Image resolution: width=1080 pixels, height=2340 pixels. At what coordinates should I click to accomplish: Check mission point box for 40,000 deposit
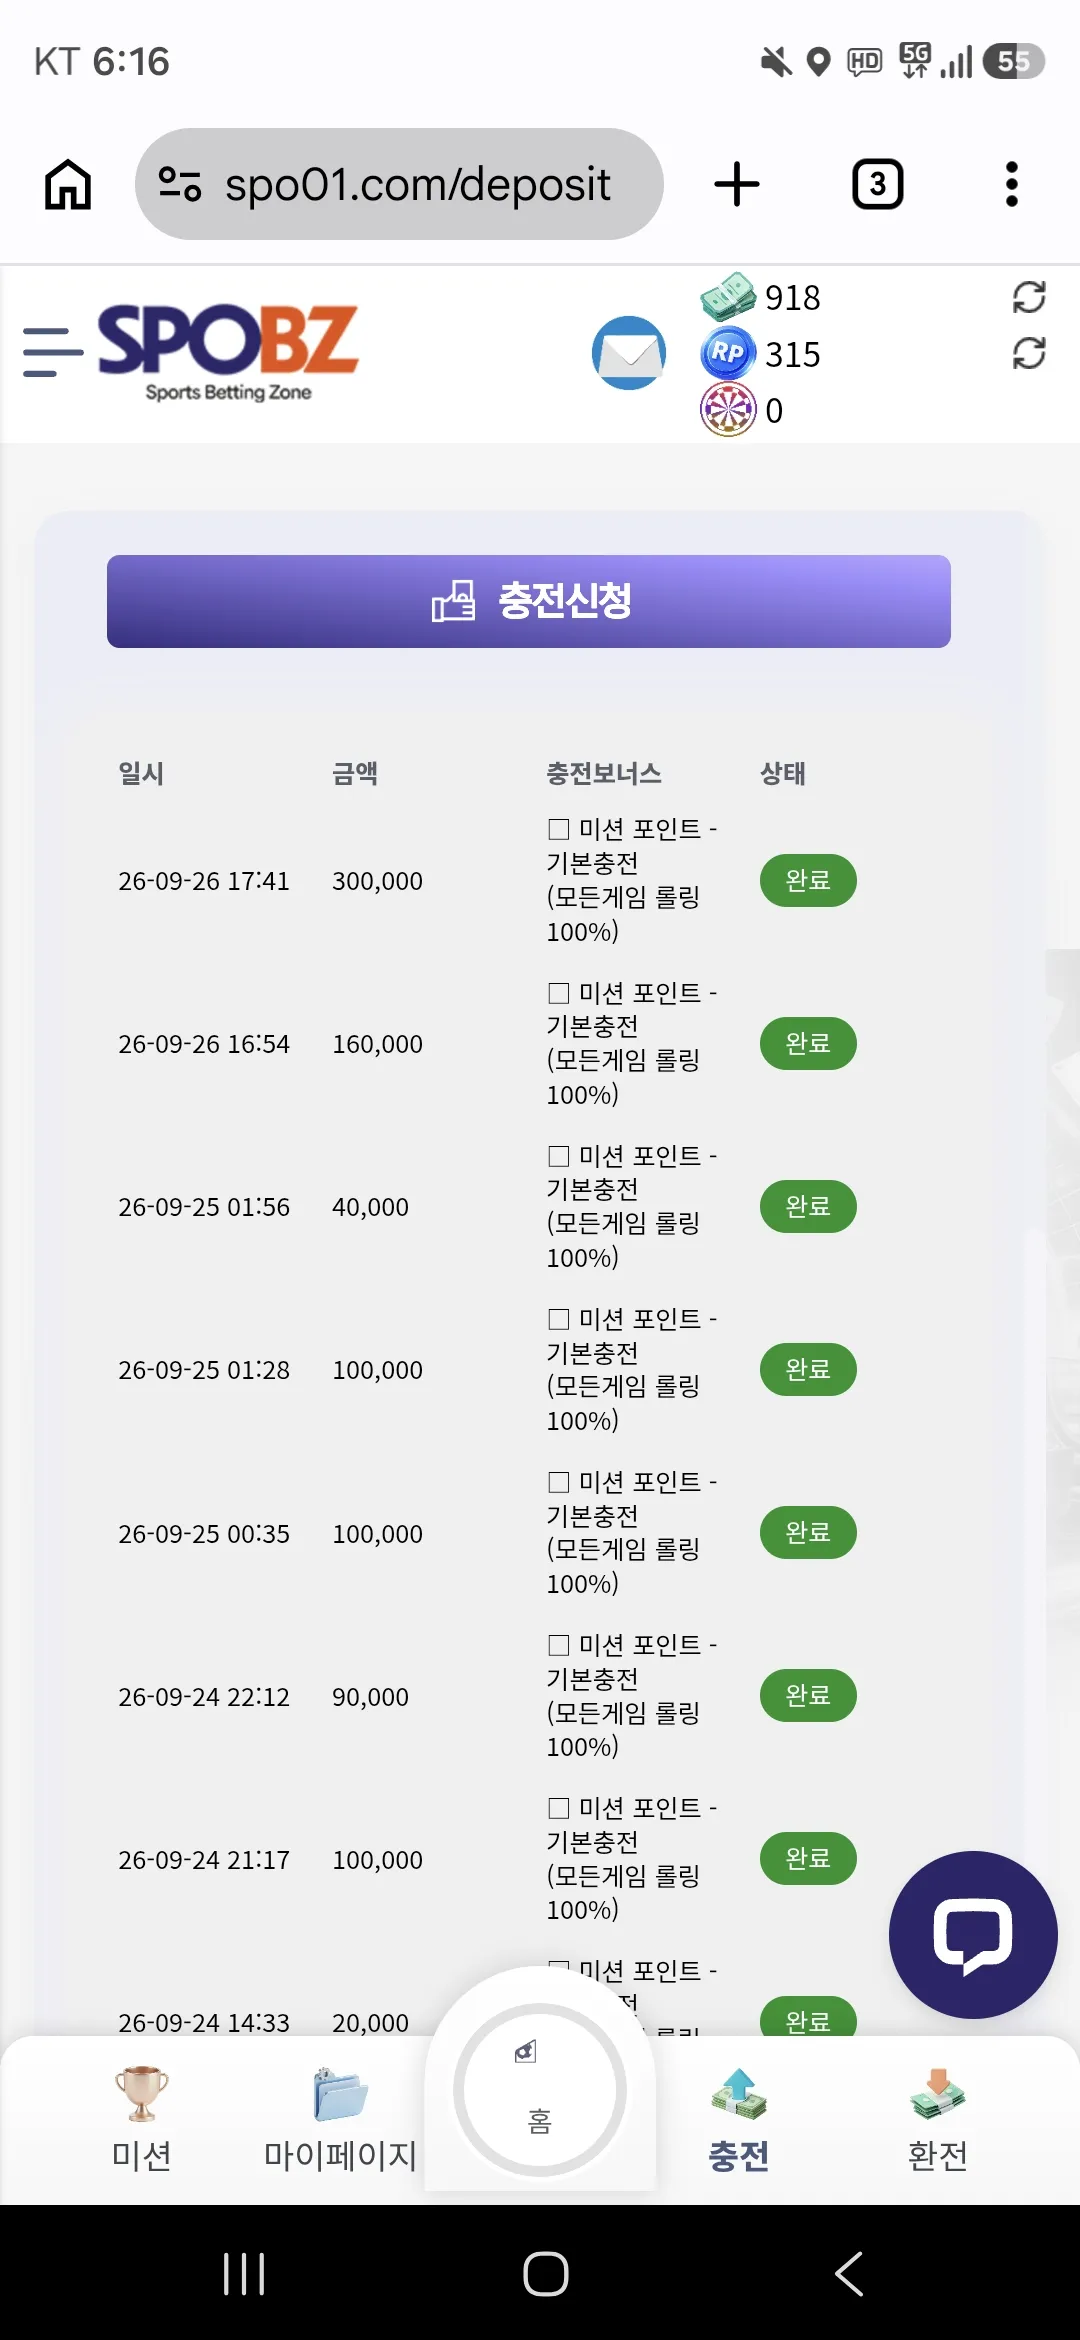[x=559, y=1156]
